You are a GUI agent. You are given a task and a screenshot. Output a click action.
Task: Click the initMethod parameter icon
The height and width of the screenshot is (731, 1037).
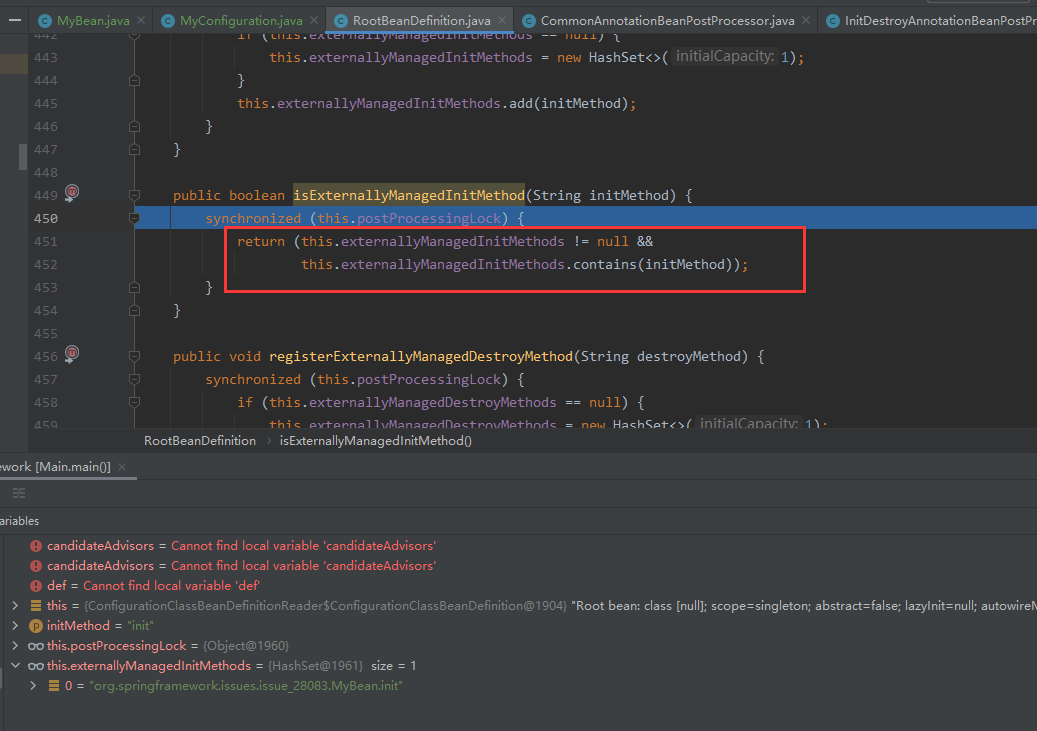click(36, 625)
